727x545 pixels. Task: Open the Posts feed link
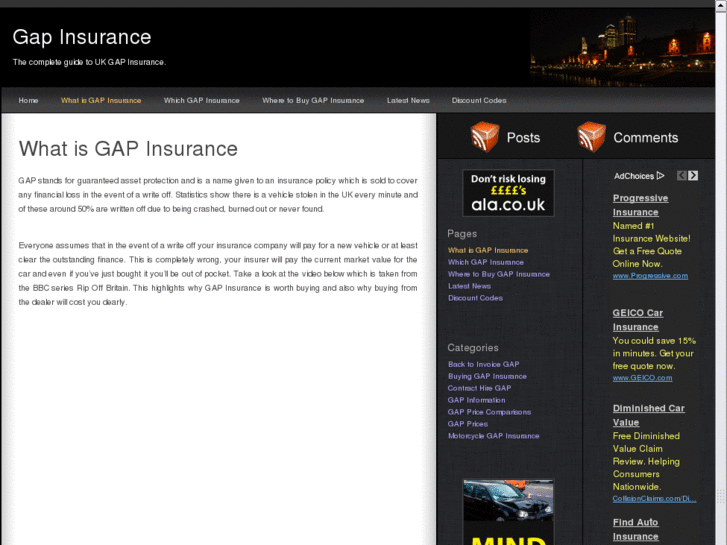point(523,137)
